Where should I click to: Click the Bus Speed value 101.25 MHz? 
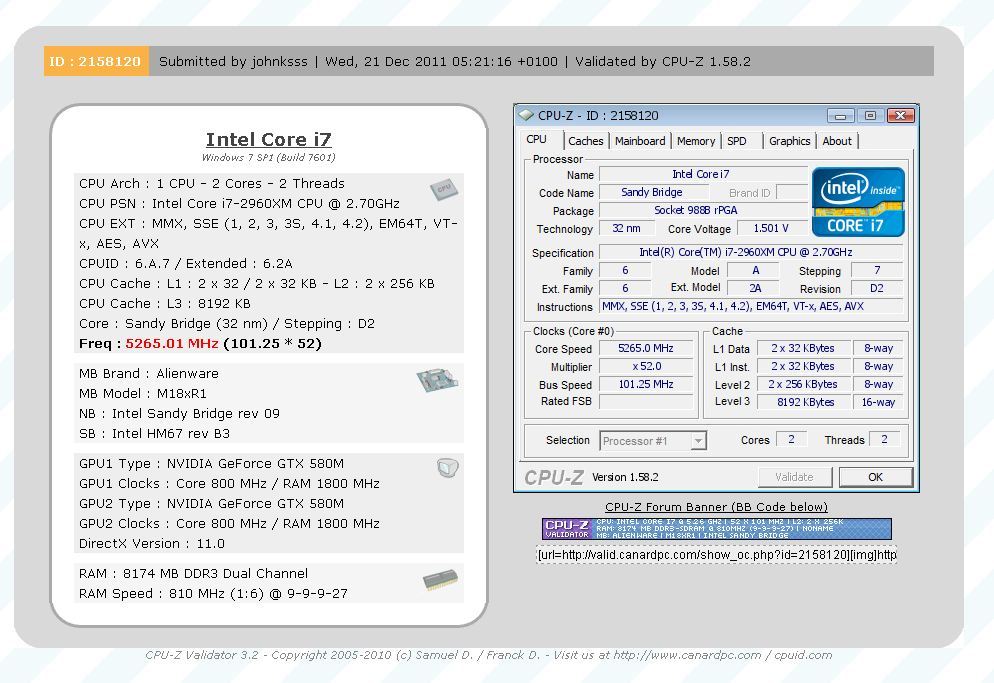[x=645, y=384]
